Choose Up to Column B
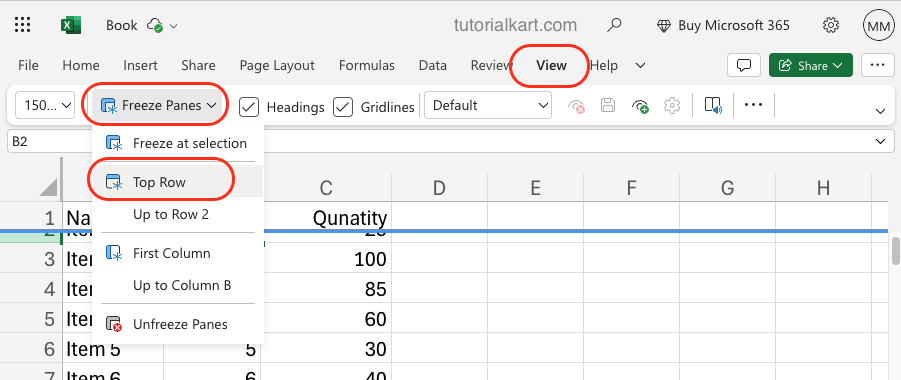This screenshot has width=901, height=380. click(x=178, y=285)
